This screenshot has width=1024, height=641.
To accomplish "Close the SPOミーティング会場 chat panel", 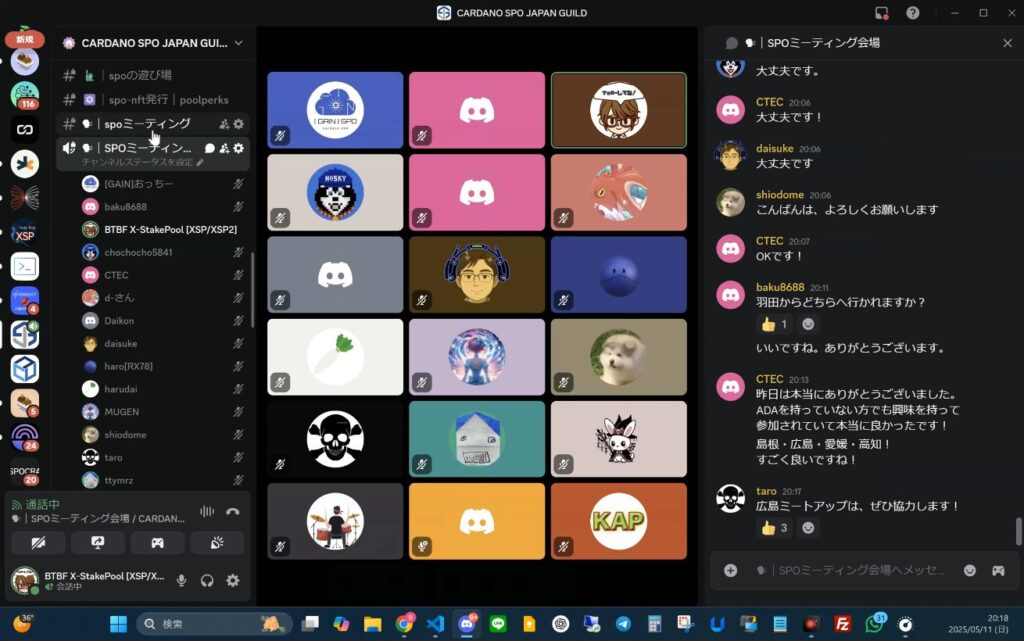I will [1007, 43].
